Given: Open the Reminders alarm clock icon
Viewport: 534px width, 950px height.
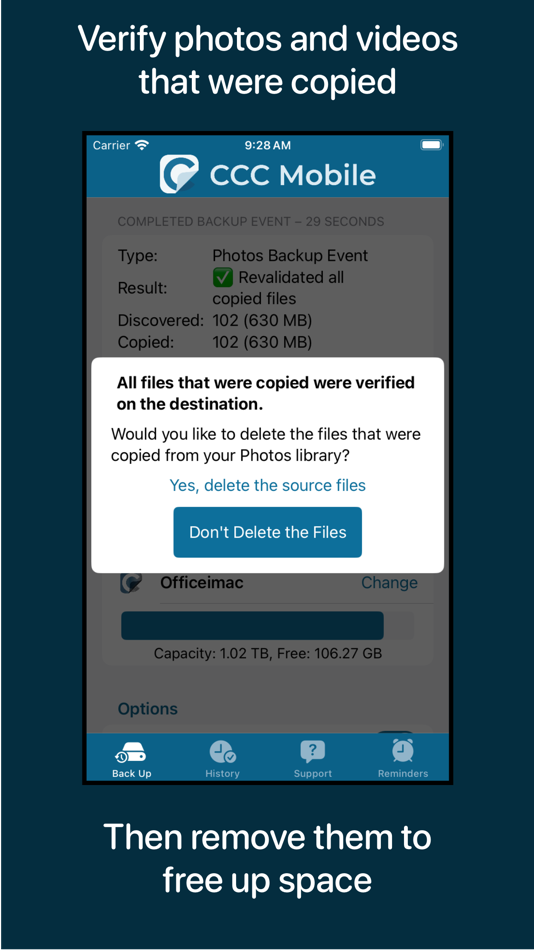Looking at the screenshot, I should (x=402, y=751).
